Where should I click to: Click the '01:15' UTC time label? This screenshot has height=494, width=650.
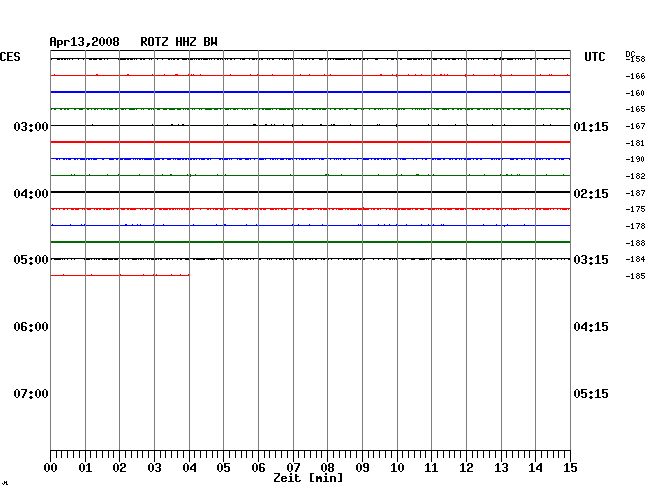591,127
